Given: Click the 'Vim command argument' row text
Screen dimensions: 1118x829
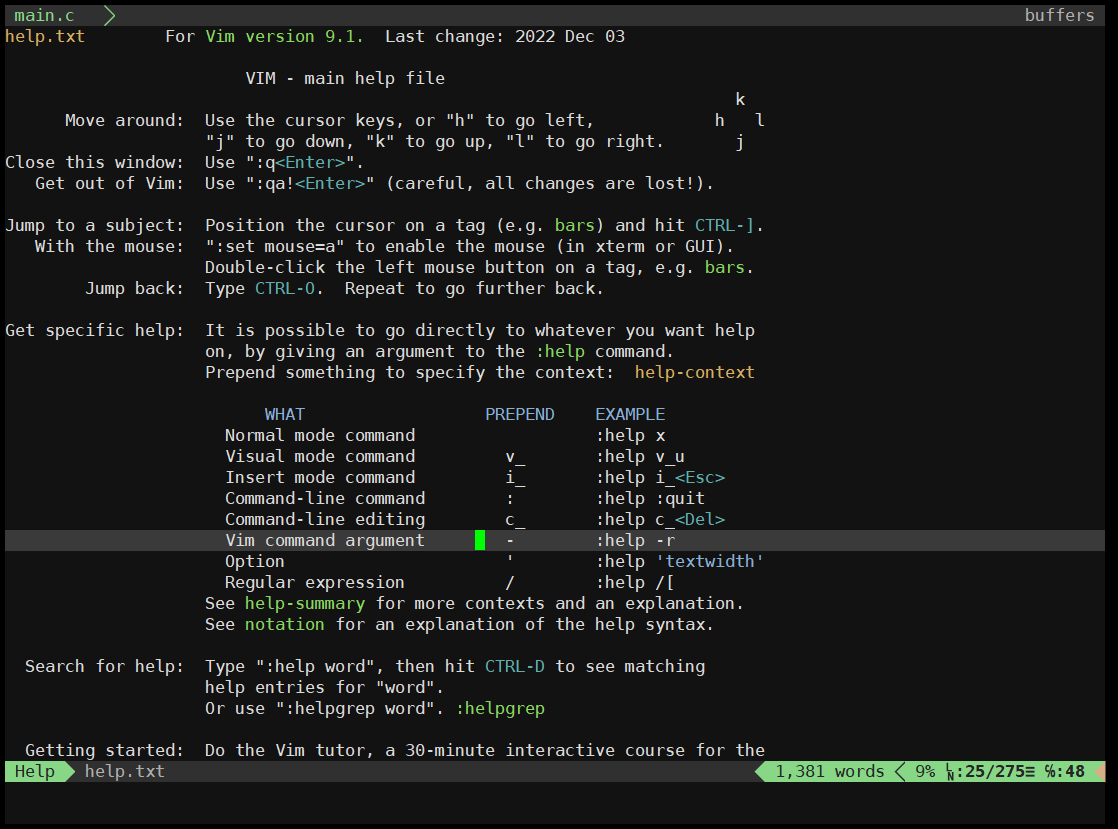Looking at the screenshot, I should coord(325,540).
